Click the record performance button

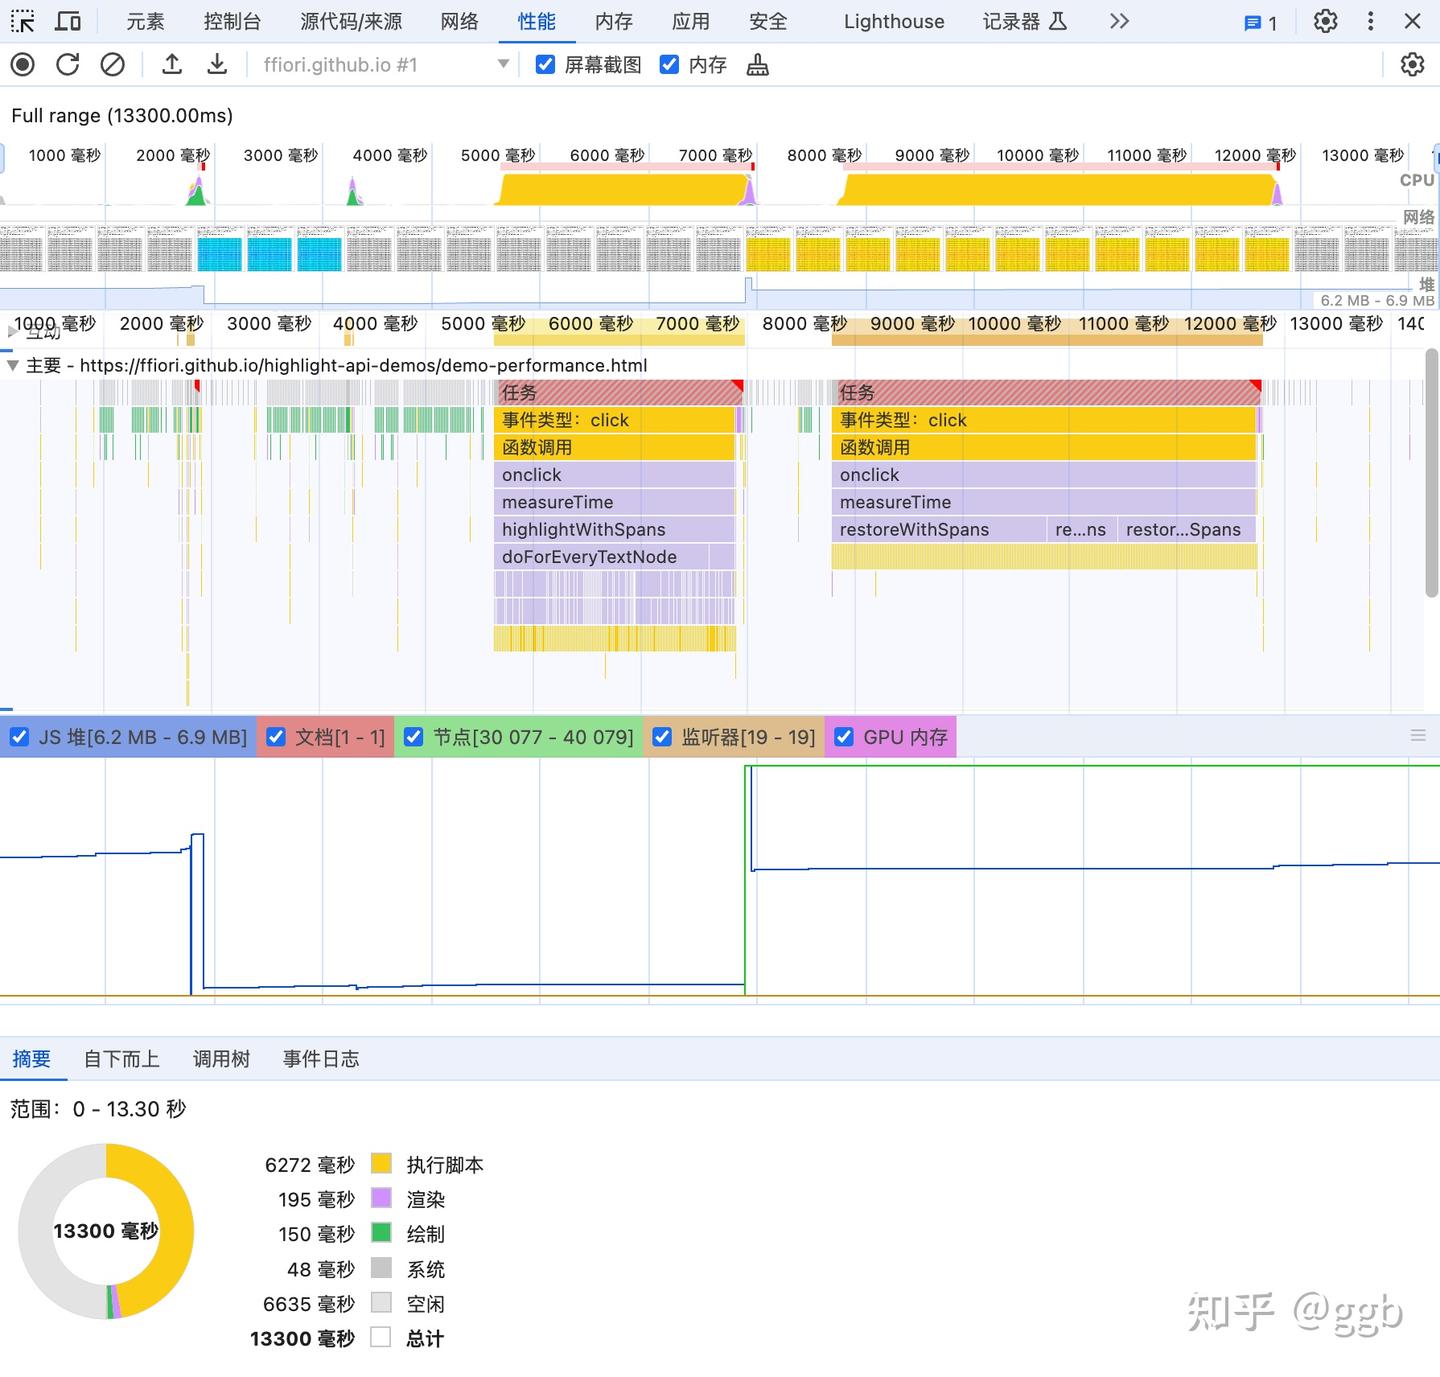click(22, 65)
